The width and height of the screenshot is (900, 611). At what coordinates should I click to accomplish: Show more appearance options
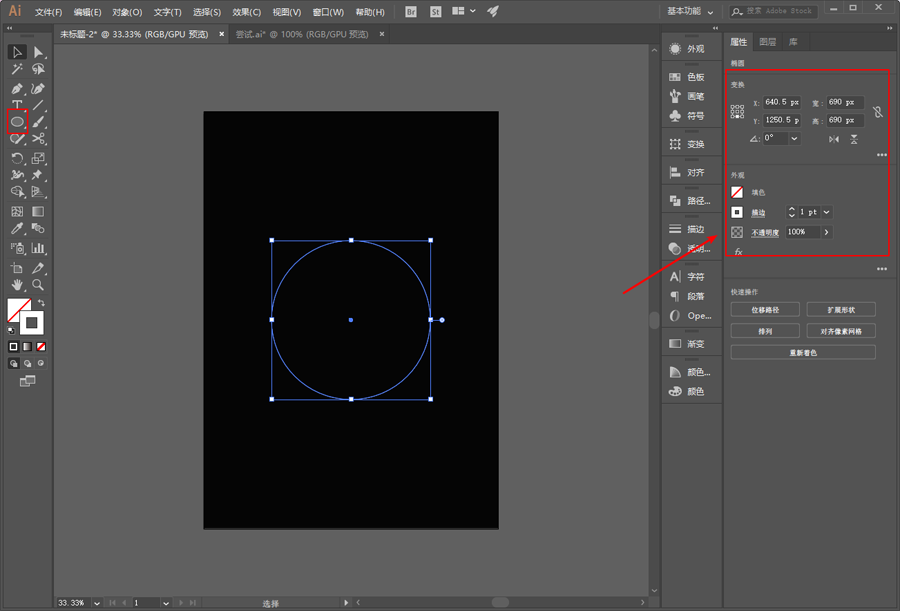[x=882, y=269]
